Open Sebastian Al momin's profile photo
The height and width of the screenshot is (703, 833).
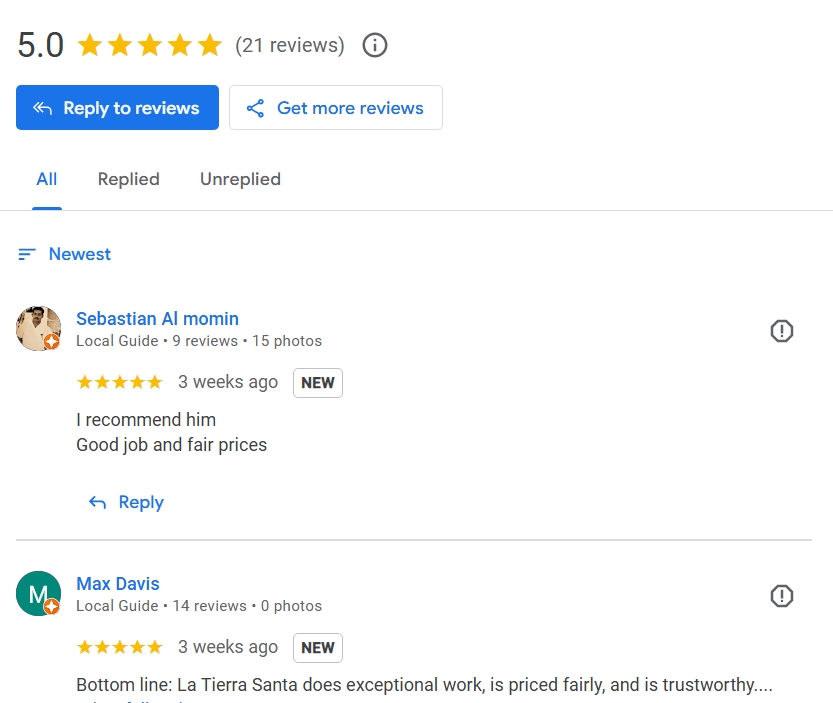pyautogui.click(x=39, y=328)
